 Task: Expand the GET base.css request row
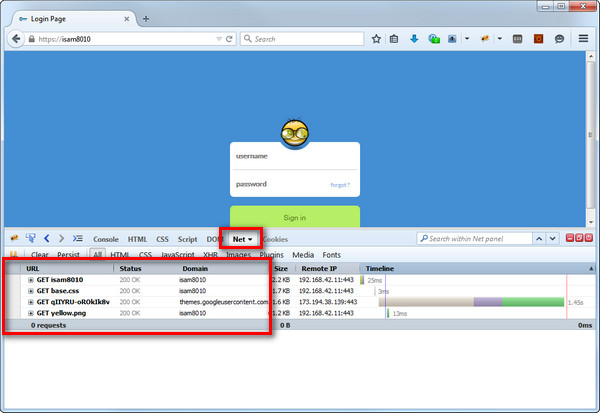pyautogui.click(x=31, y=291)
